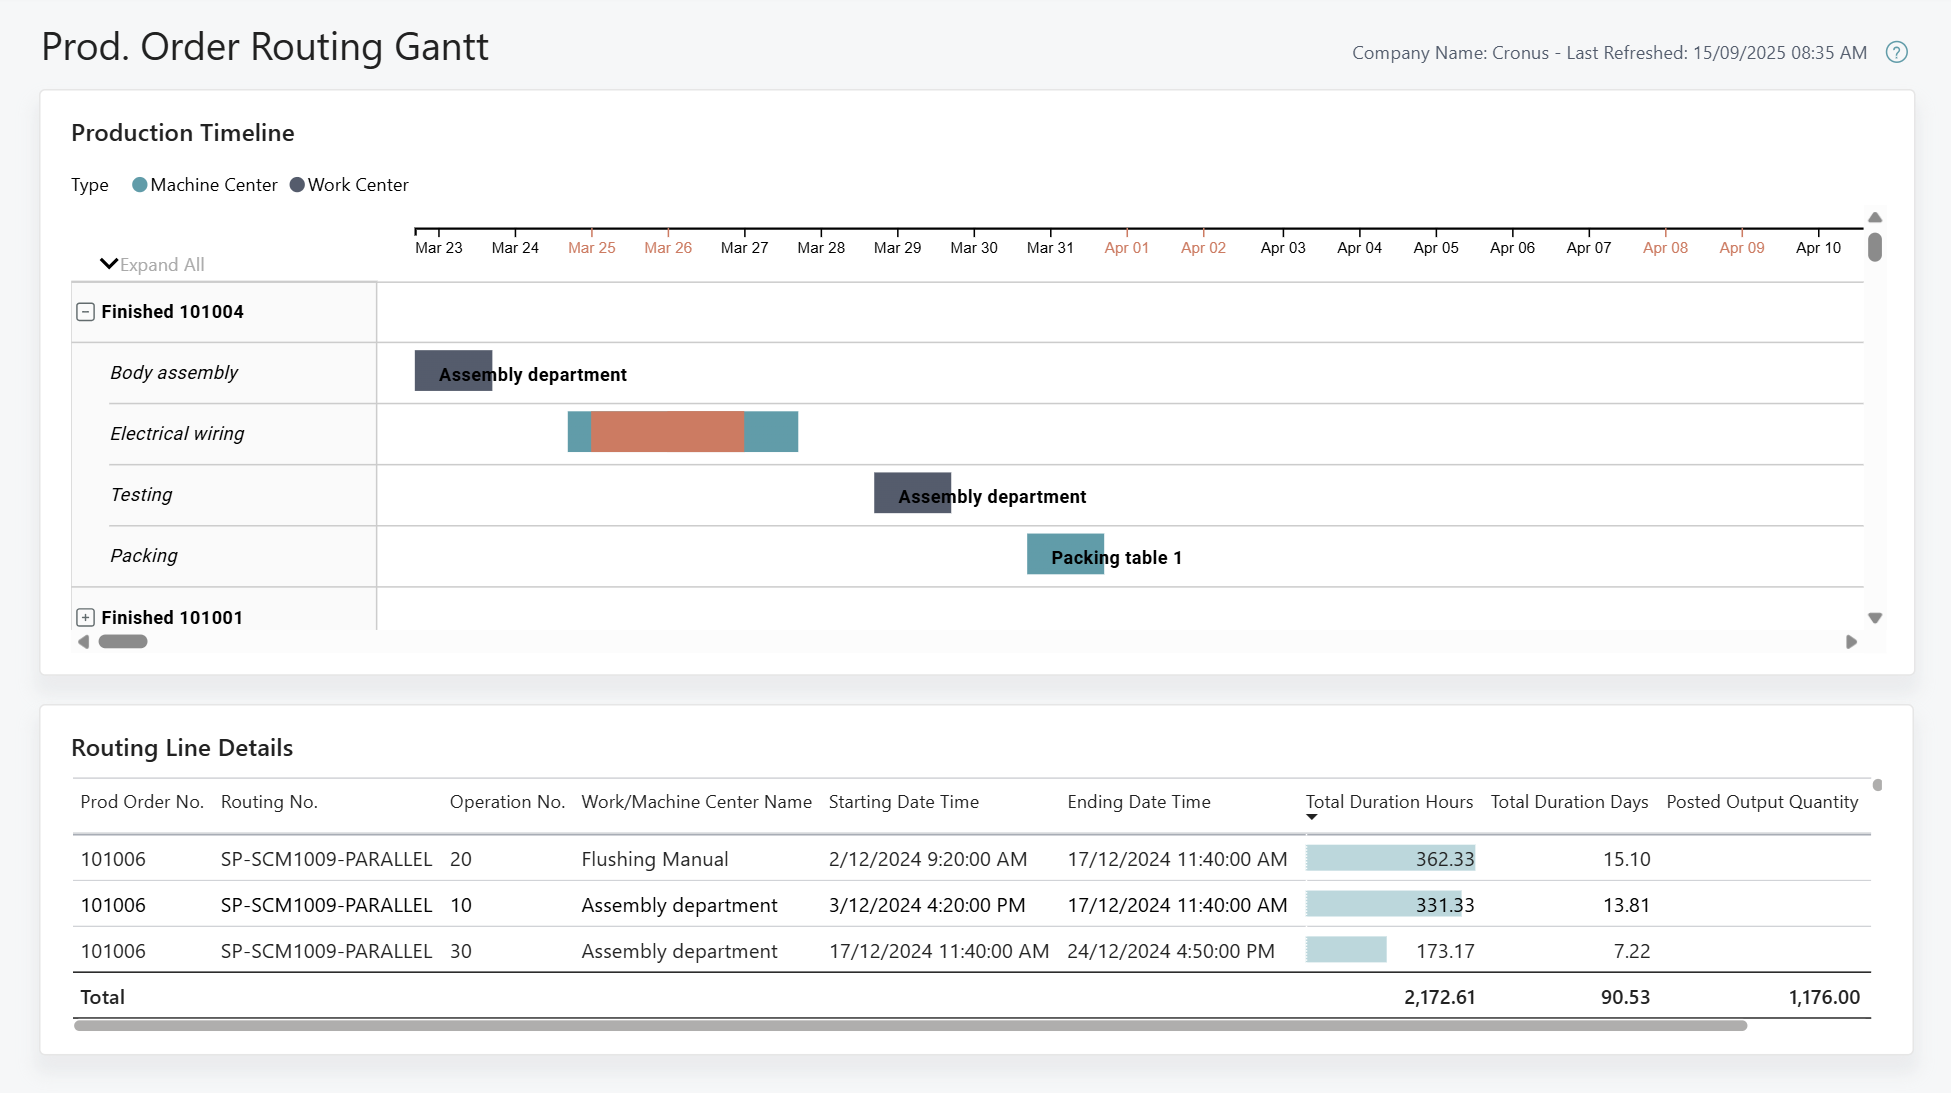Click the Posted Output Quantity column header
This screenshot has height=1093, width=1951.
(1762, 801)
